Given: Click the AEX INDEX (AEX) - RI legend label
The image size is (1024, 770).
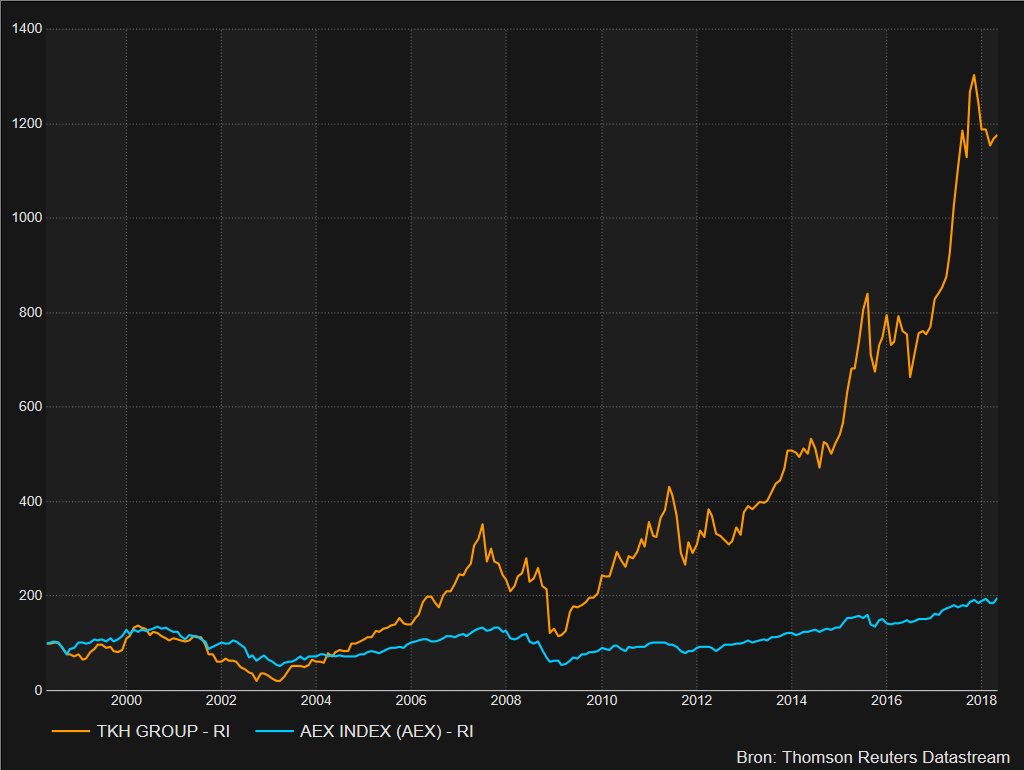Looking at the screenshot, I should coord(387,731).
